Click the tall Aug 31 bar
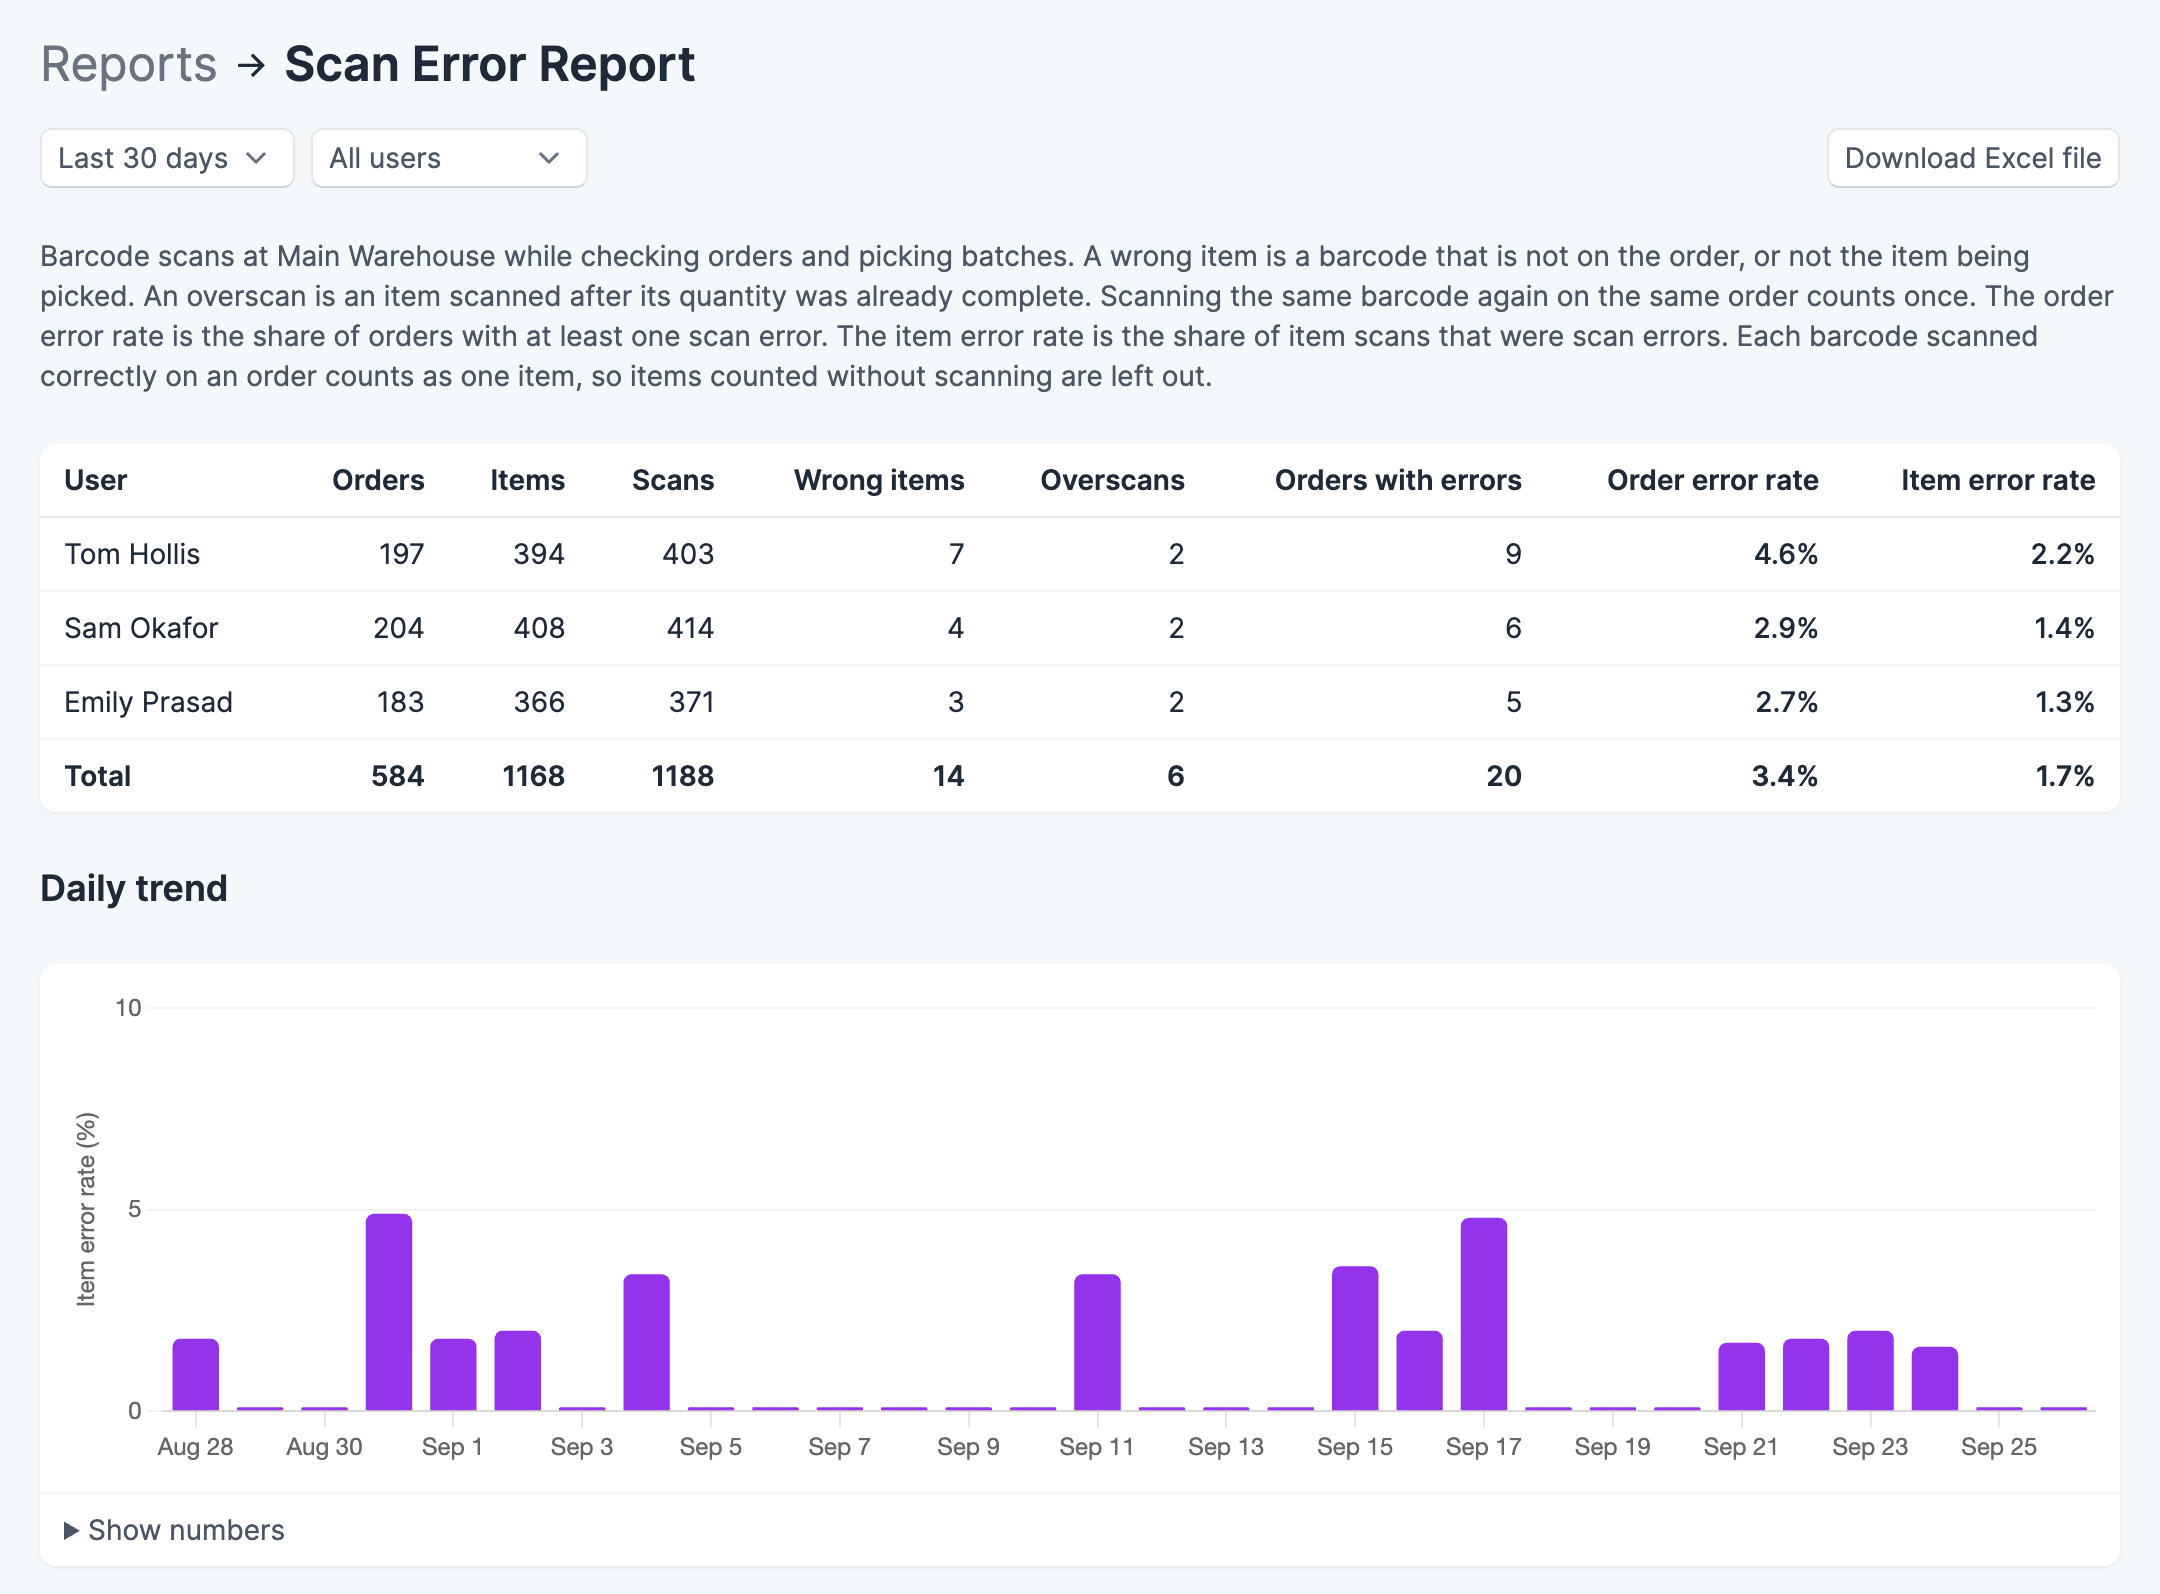The width and height of the screenshot is (2160, 1594). (389, 1312)
